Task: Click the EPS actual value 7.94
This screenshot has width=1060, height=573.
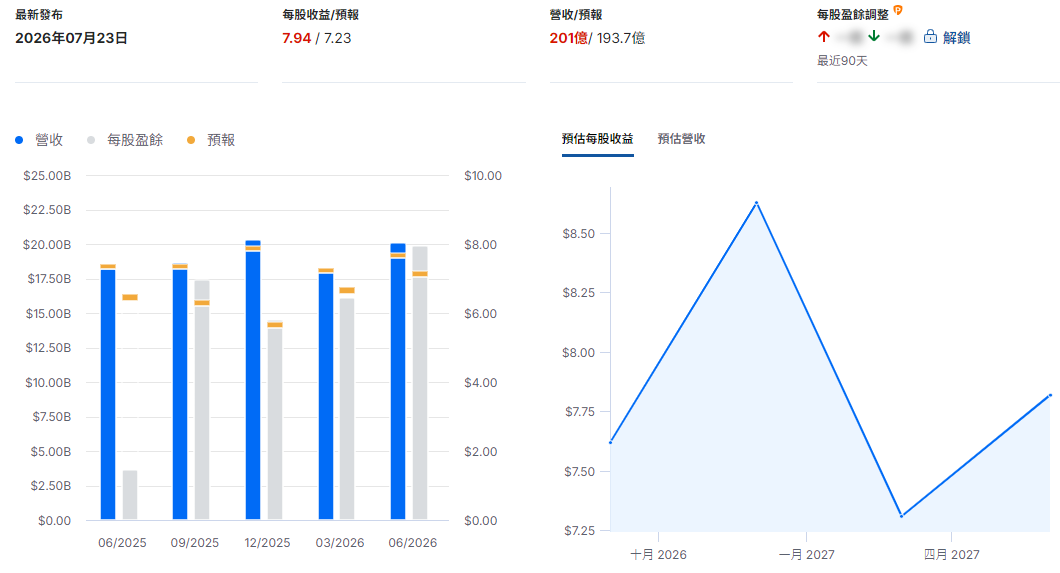Action: [297, 38]
